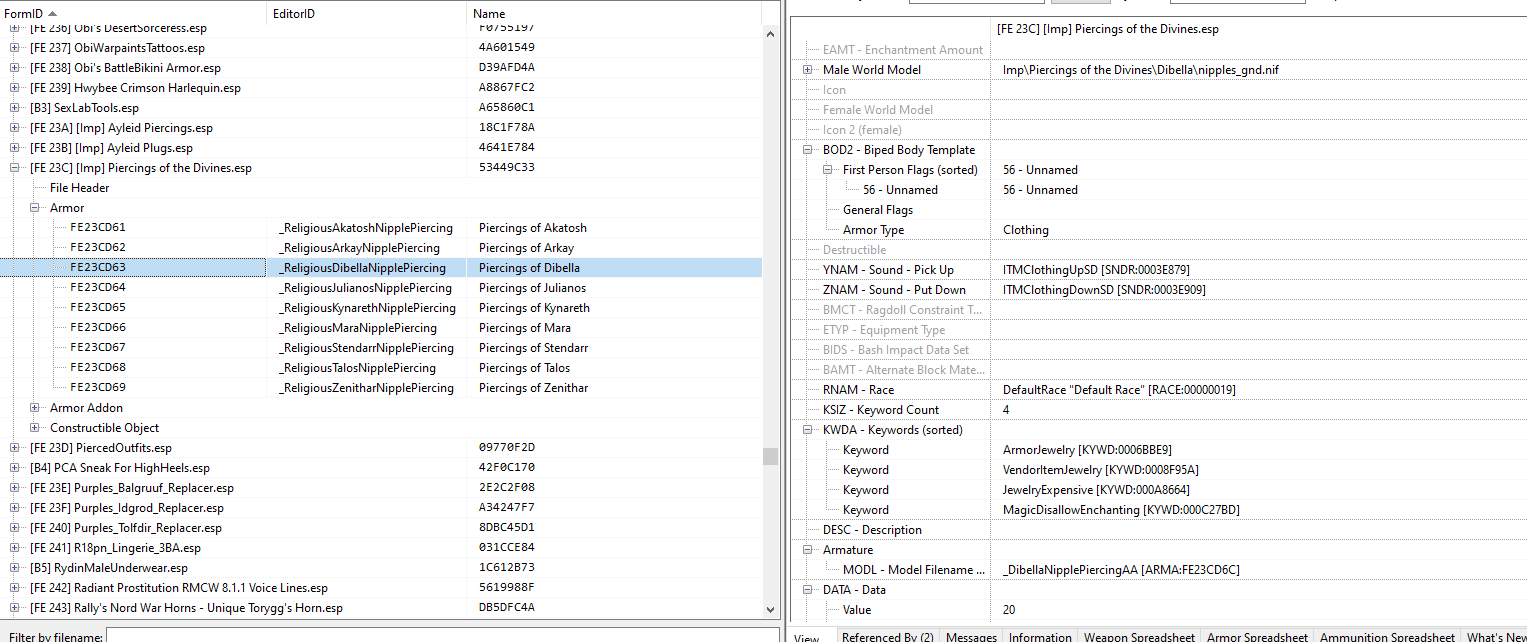Viewport: 1527px width, 642px height.
Task: Click the MagicDisallowEnchanting keyword value
Action: 1121,510
